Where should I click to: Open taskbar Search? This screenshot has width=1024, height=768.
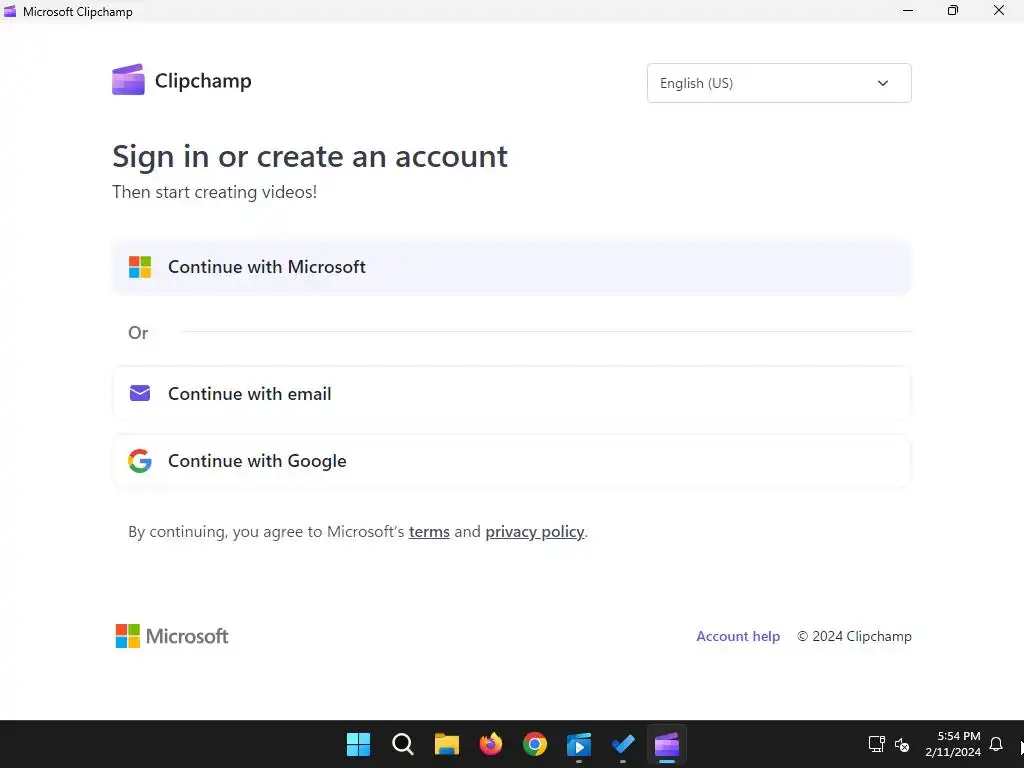click(402, 744)
